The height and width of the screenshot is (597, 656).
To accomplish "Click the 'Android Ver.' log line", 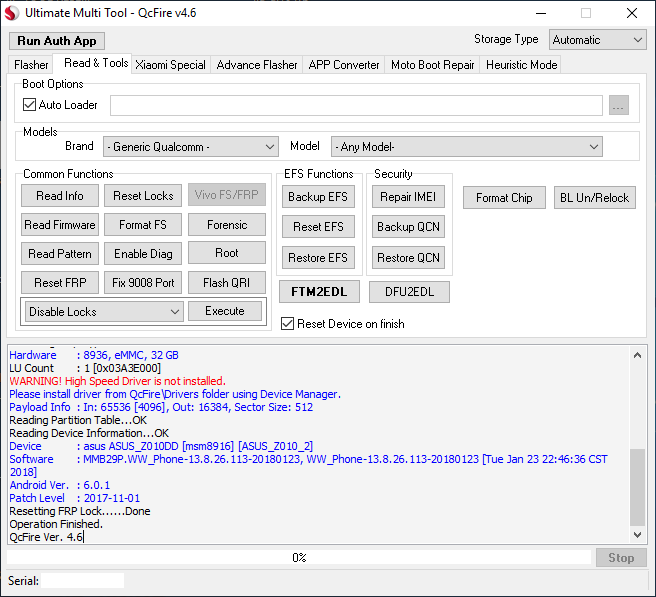I will click(x=60, y=485).
